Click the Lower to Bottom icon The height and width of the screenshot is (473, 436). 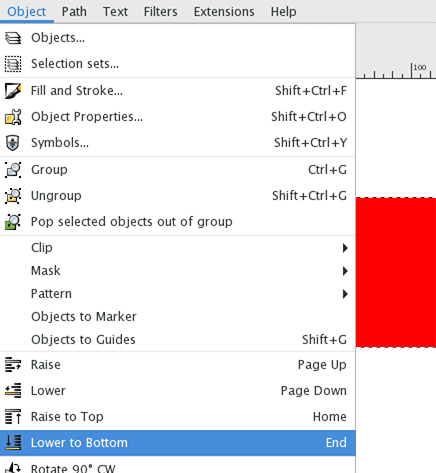[x=13, y=443]
